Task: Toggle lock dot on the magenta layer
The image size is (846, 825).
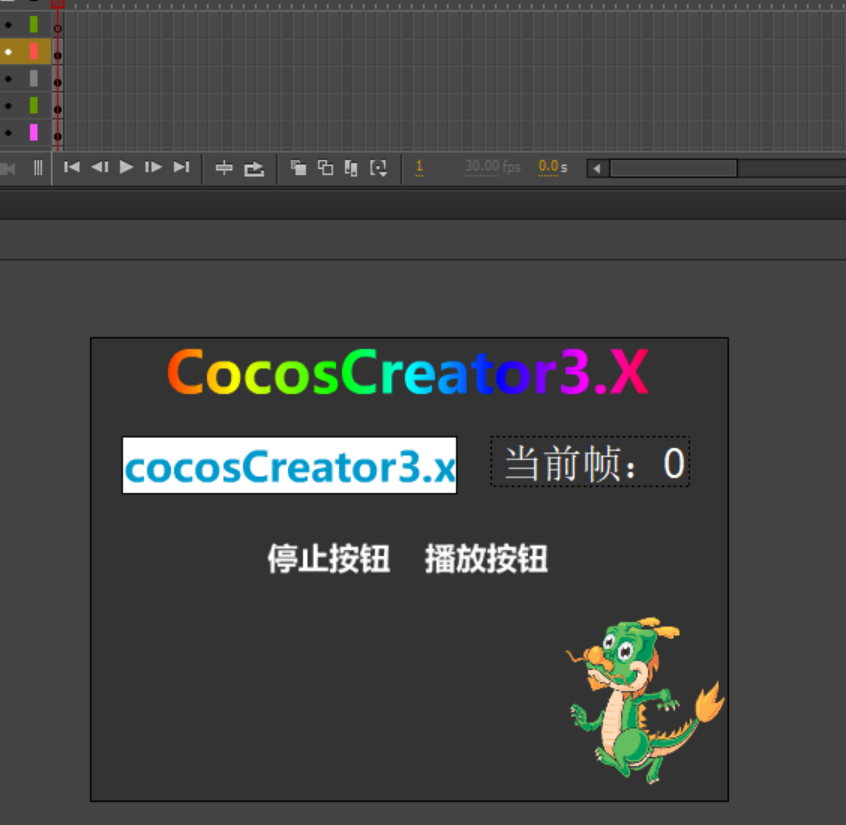Action: pyautogui.click(x=8, y=133)
